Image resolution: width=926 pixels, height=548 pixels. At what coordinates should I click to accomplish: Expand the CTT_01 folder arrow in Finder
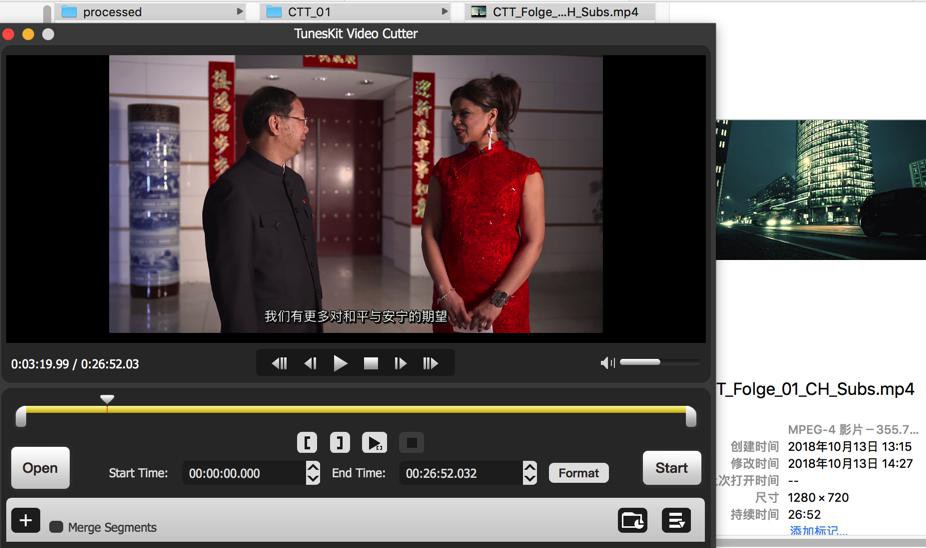point(444,11)
